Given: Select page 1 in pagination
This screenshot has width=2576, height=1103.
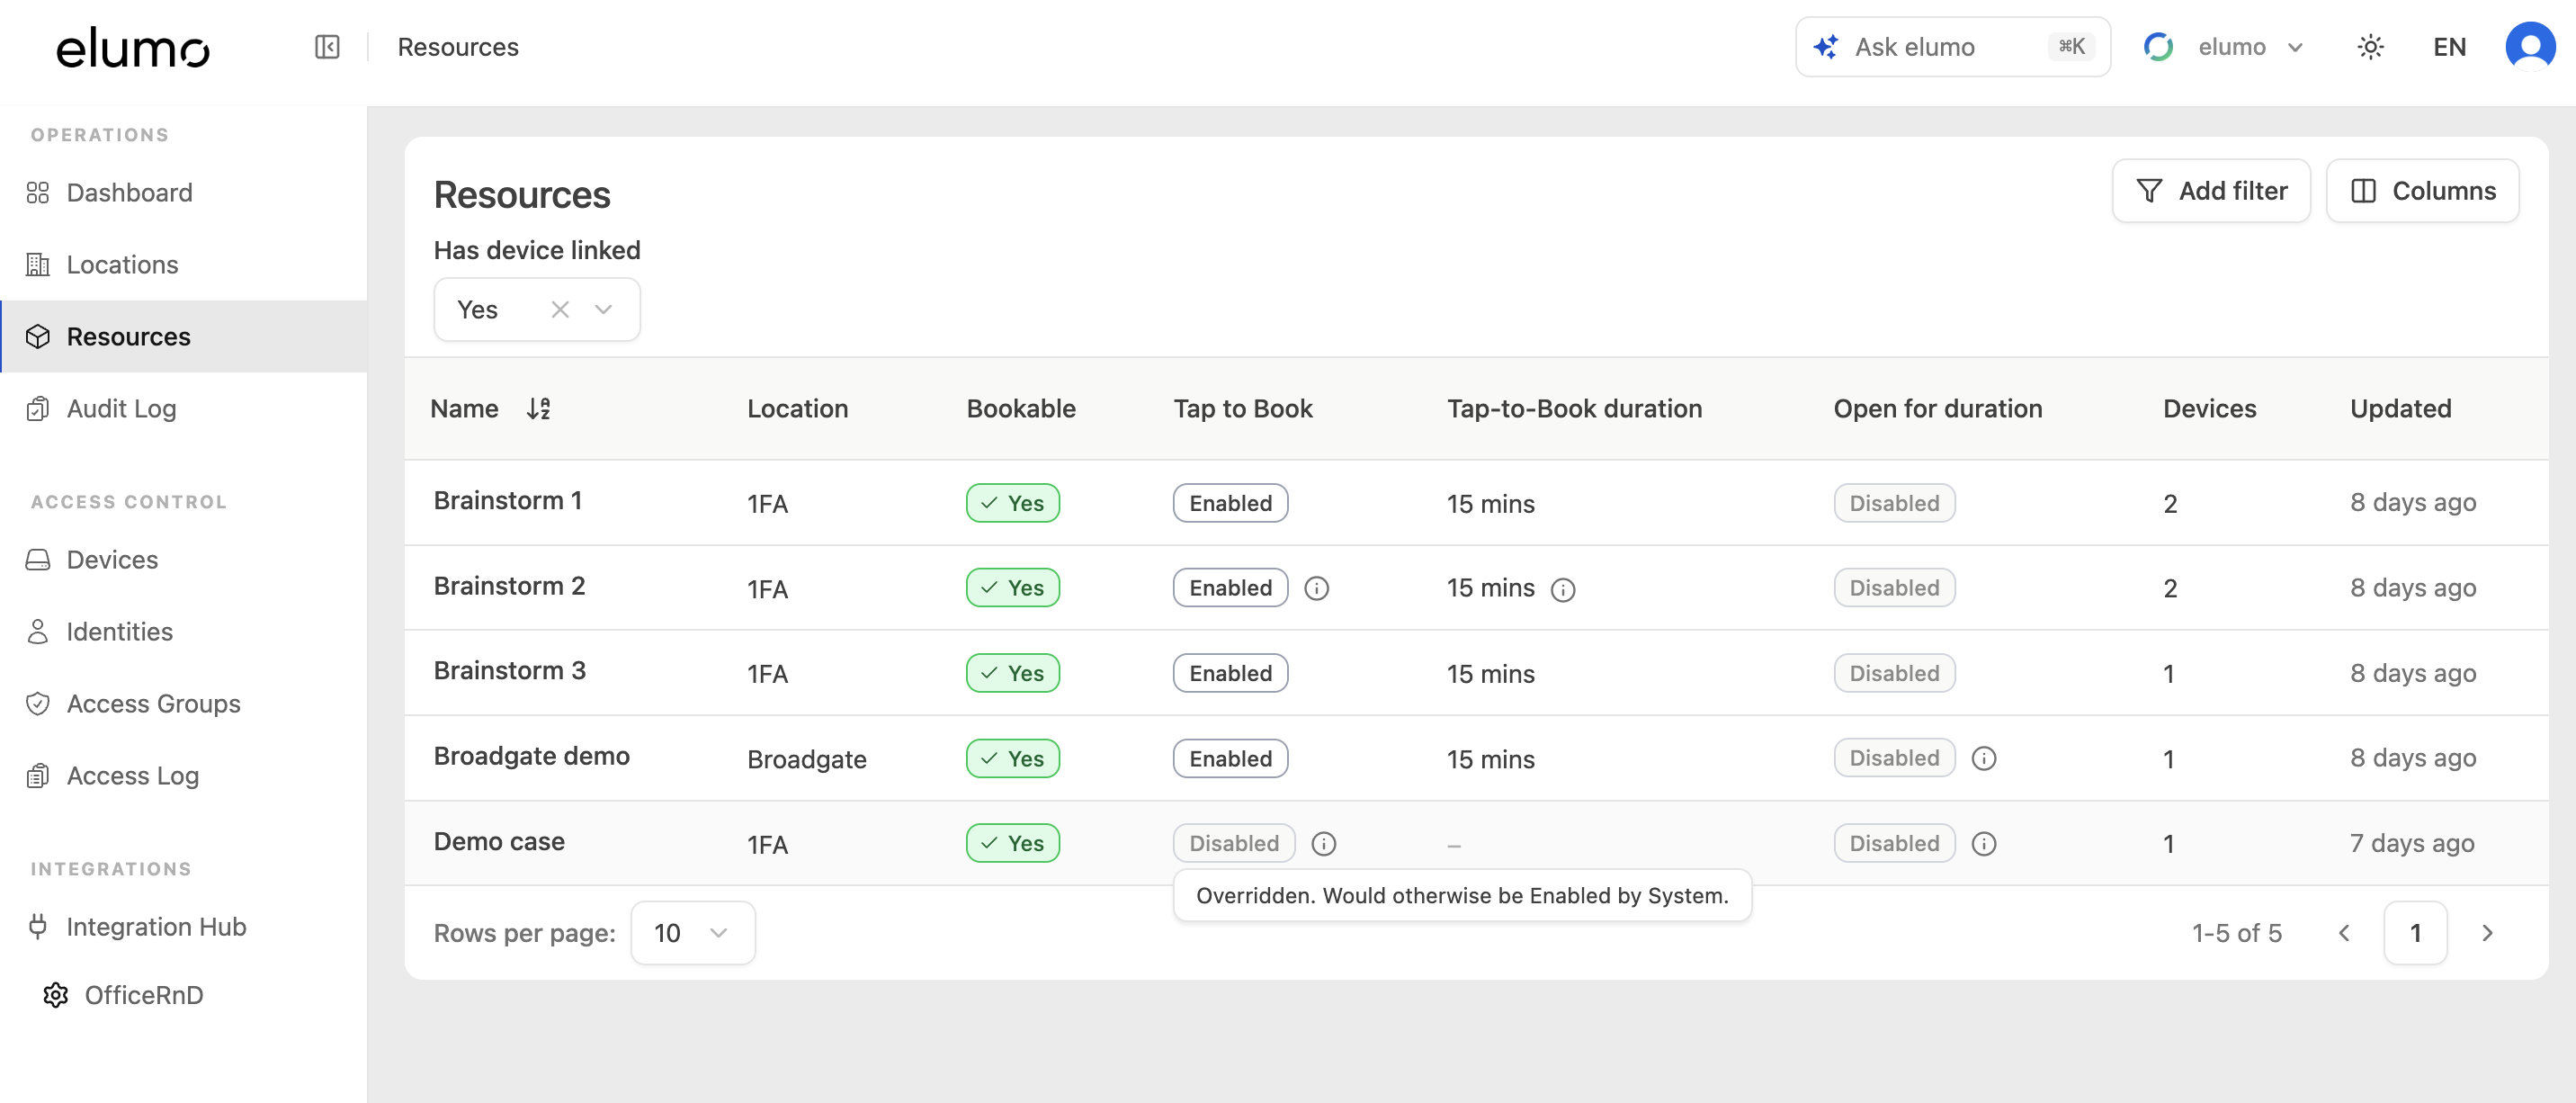Looking at the screenshot, I should 2415,933.
